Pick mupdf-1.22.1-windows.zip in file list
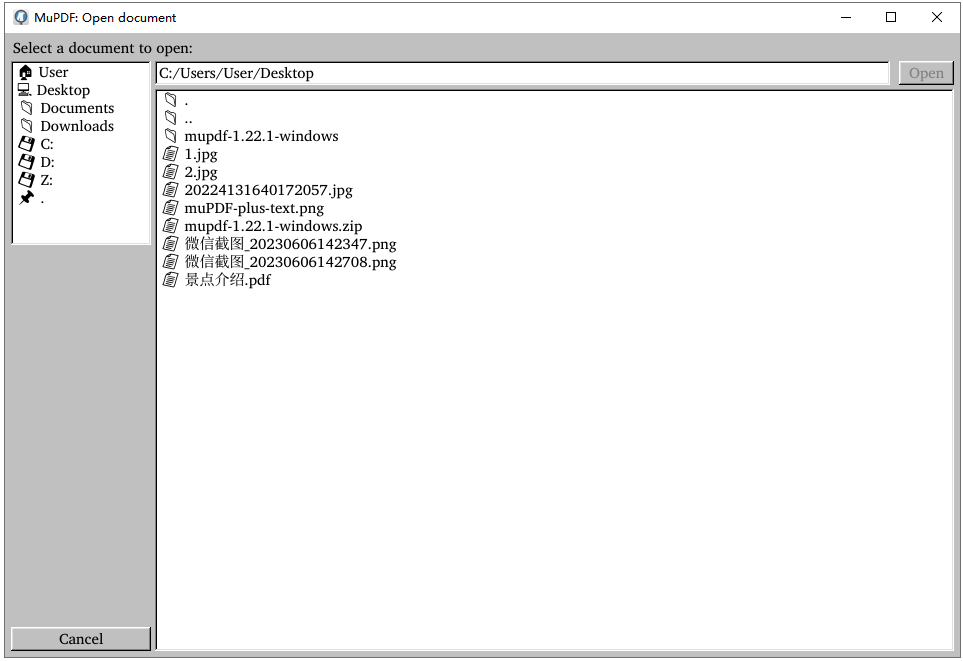This screenshot has width=963, height=661. click(x=273, y=226)
